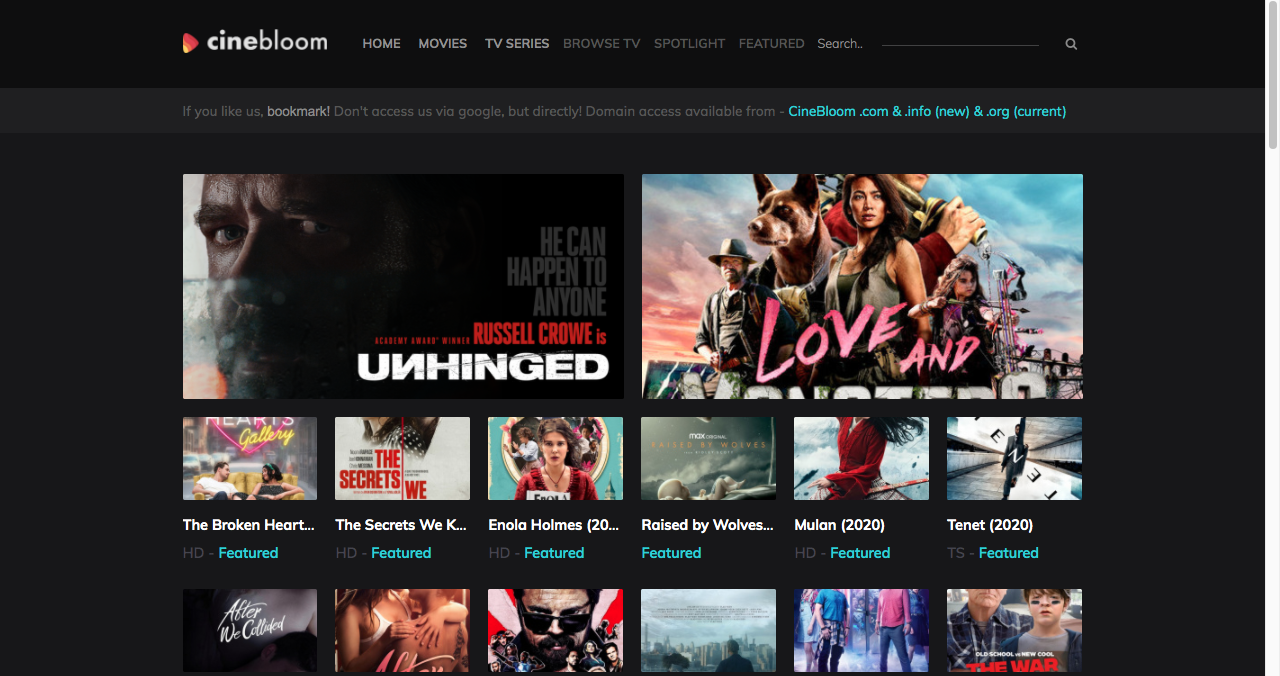The height and width of the screenshot is (676, 1280).
Task: Click 'Tenet (2020)' title
Action: (990, 525)
